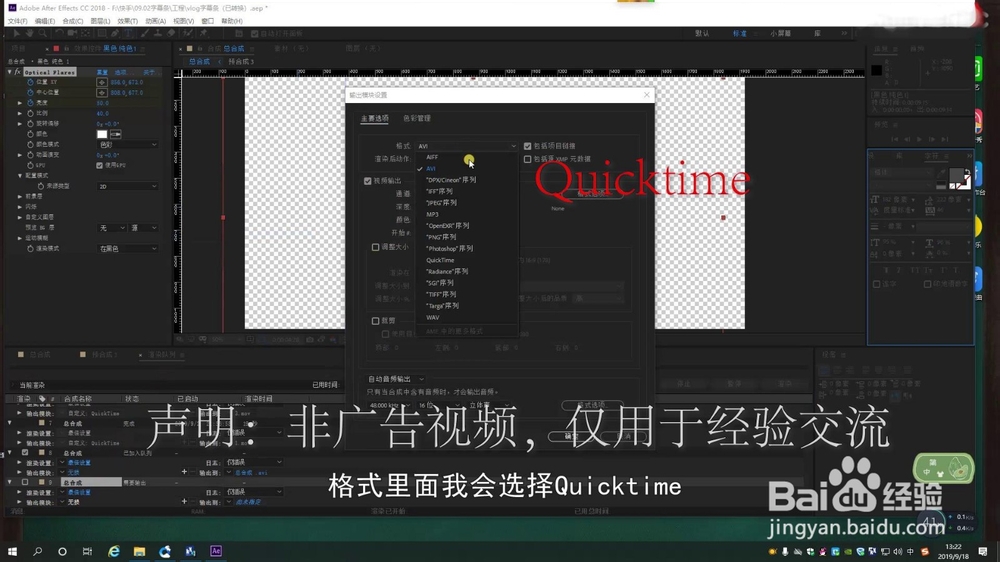Open 自动音频输出 dropdown
Image resolution: width=1000 pixels, height=562 pixels.
coord(395,379)
